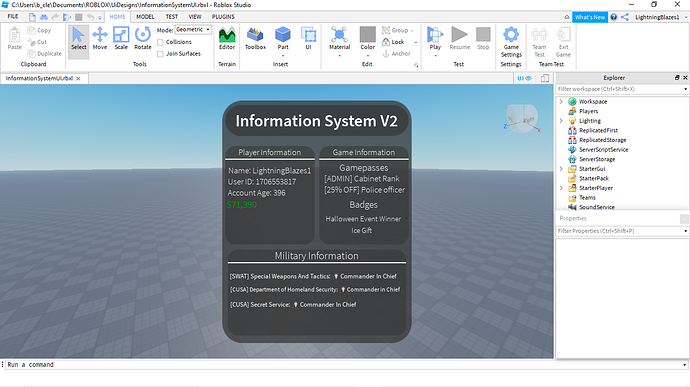This screenshot has height=387, width=690.
Task: Open the help question mark icon
Action: 613,17
